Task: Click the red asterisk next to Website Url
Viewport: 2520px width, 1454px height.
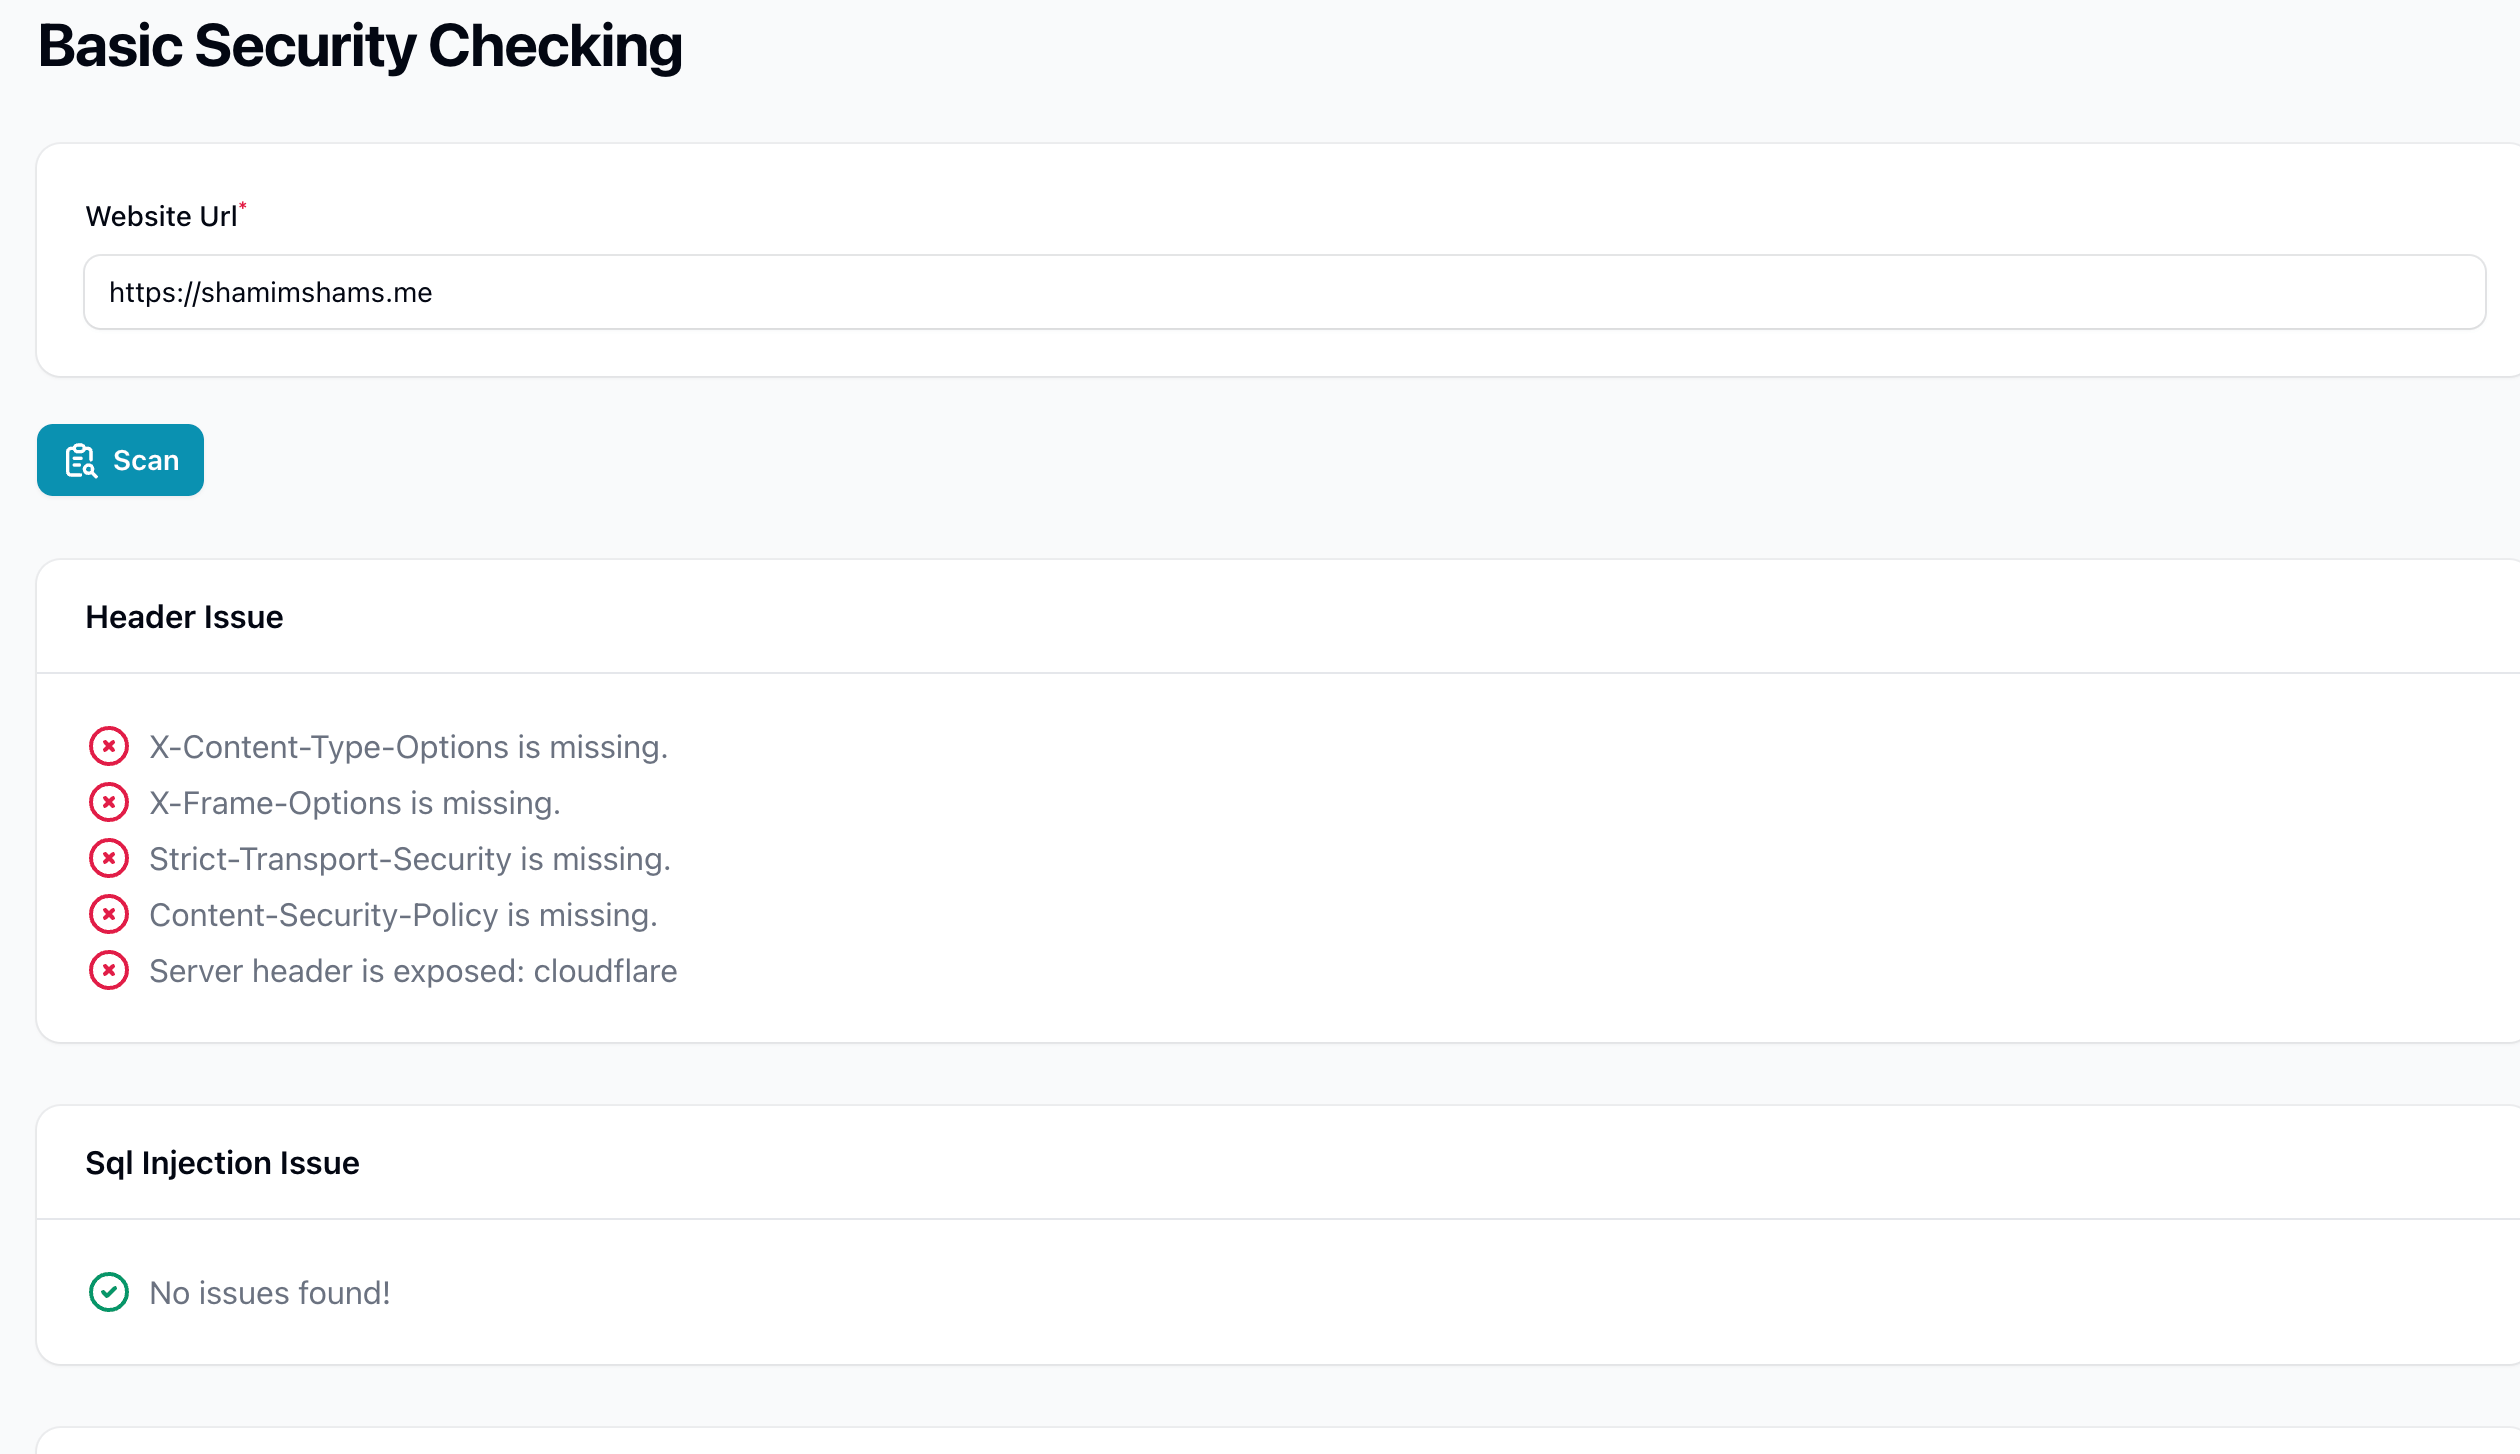Action: click(243, 206)
